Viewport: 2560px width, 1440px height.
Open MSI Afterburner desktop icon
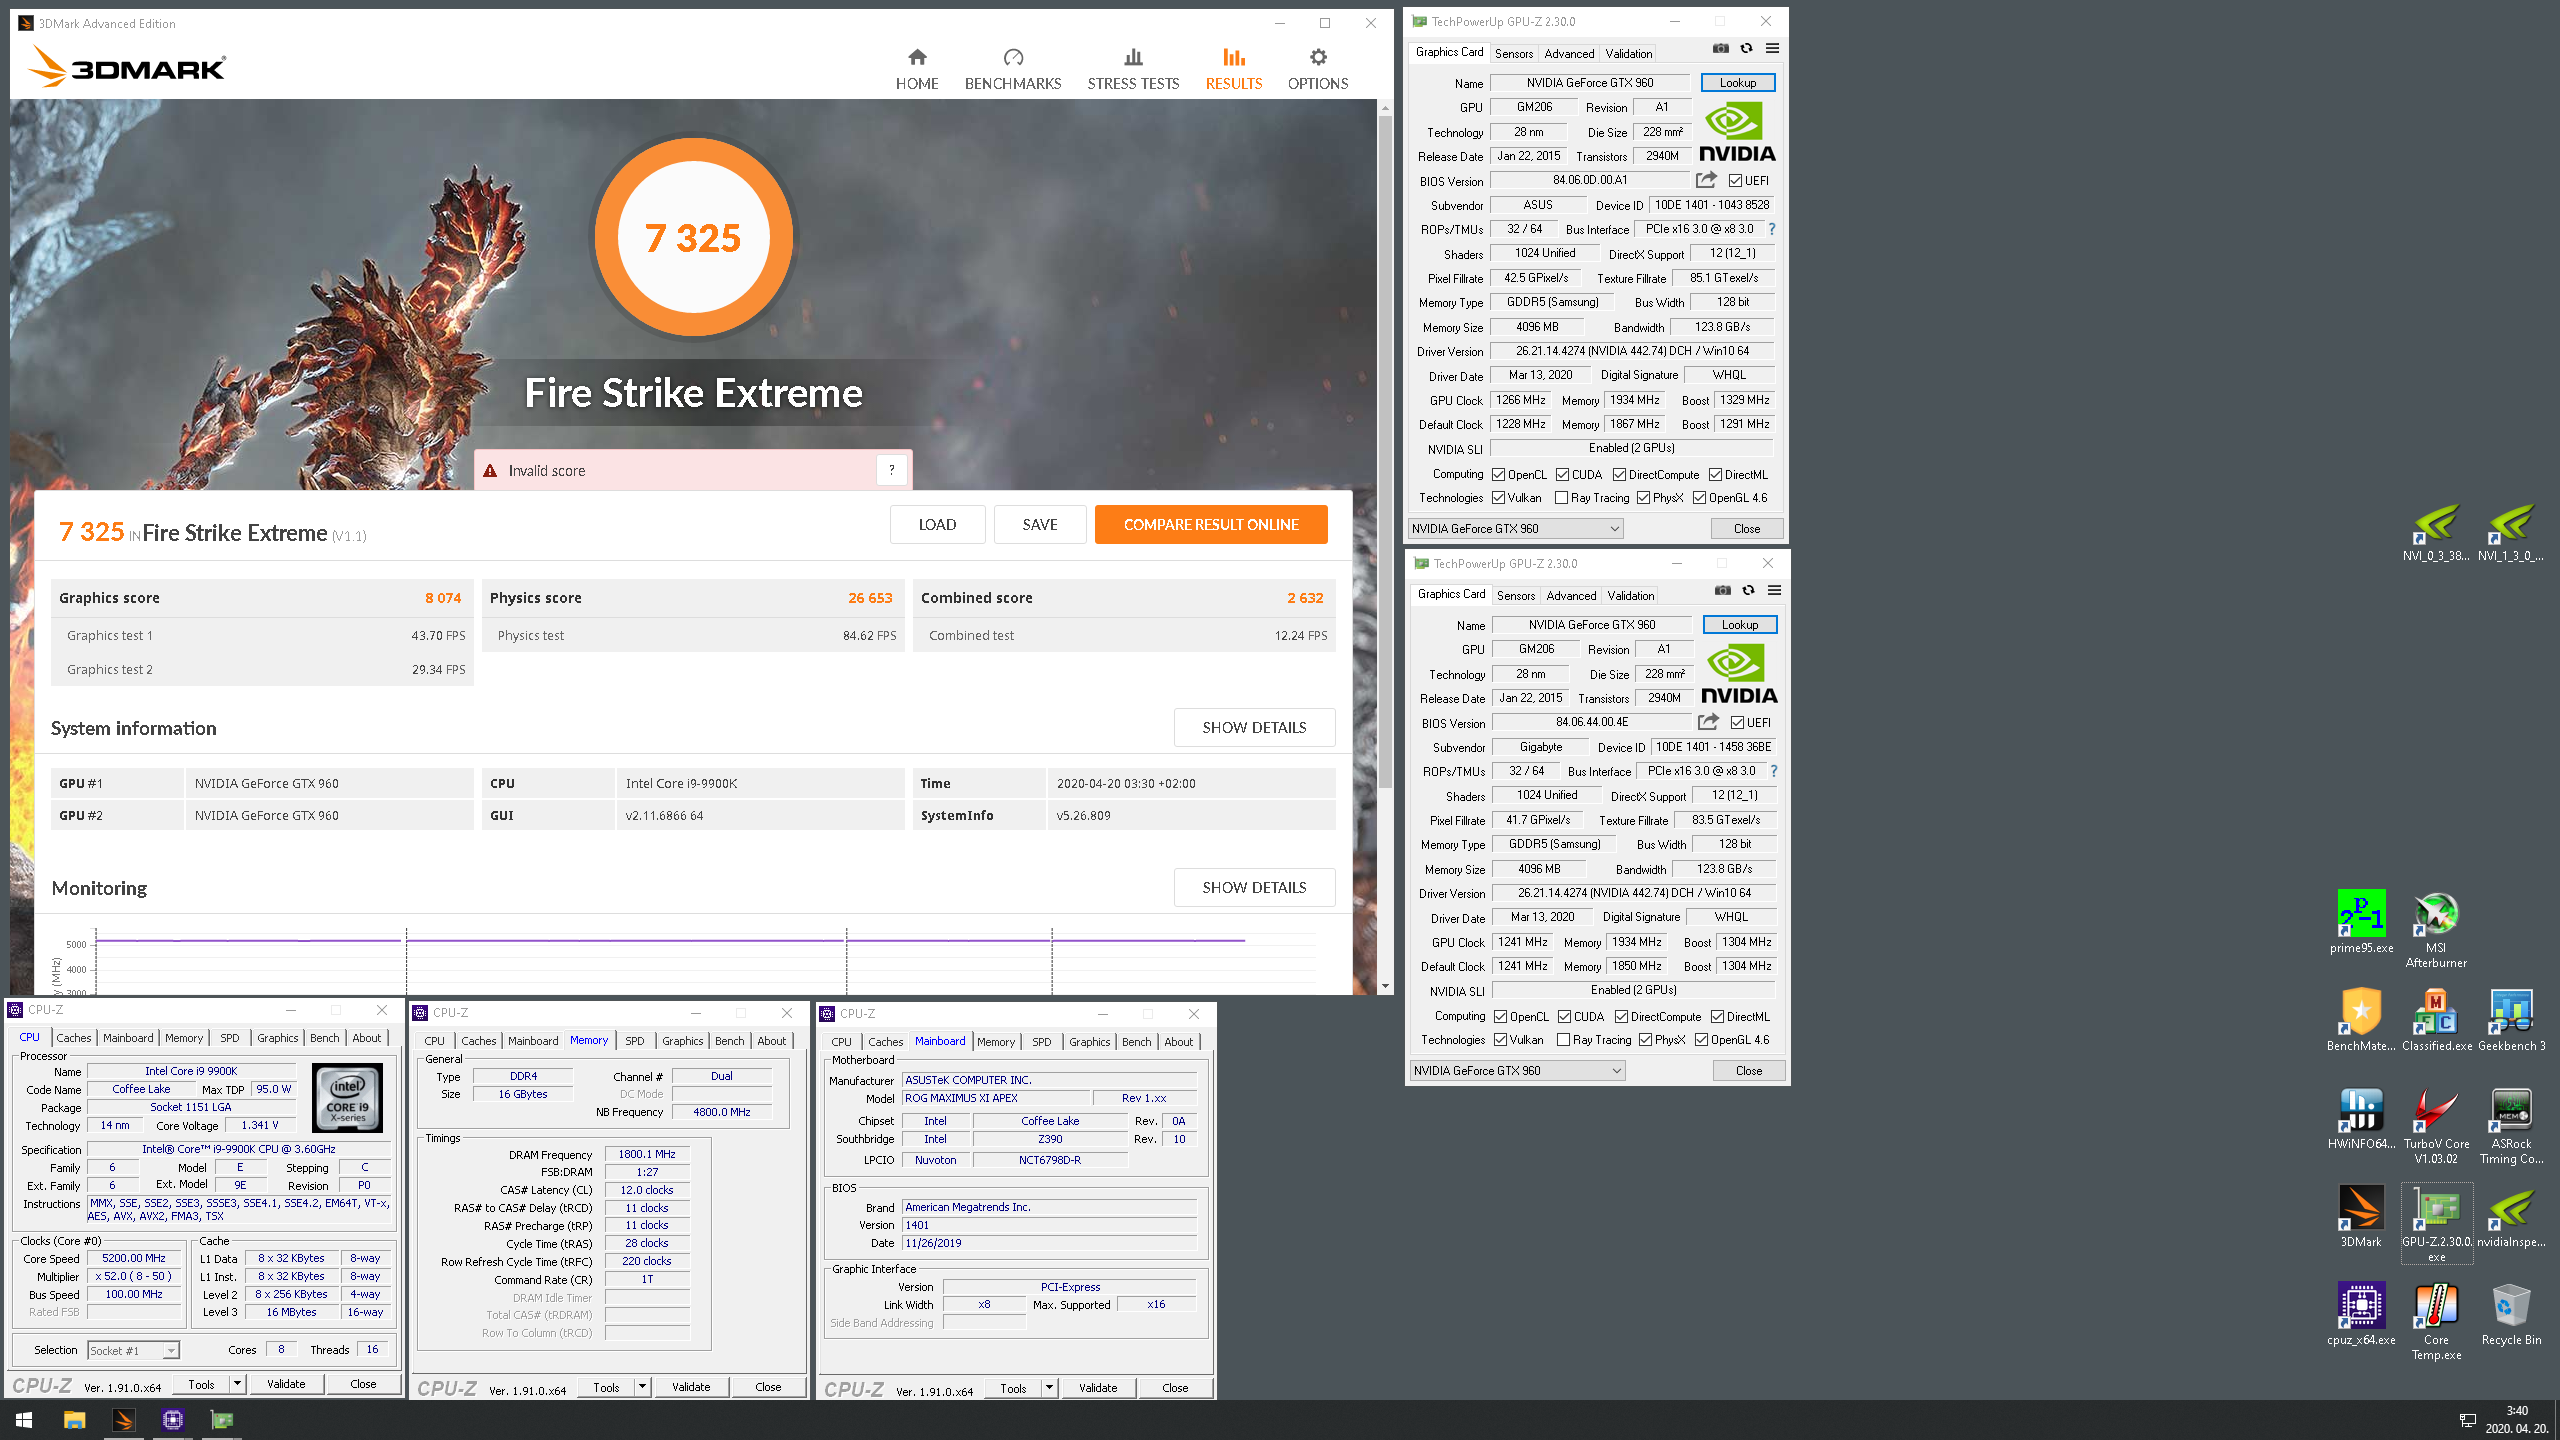tap(2436, 930)
